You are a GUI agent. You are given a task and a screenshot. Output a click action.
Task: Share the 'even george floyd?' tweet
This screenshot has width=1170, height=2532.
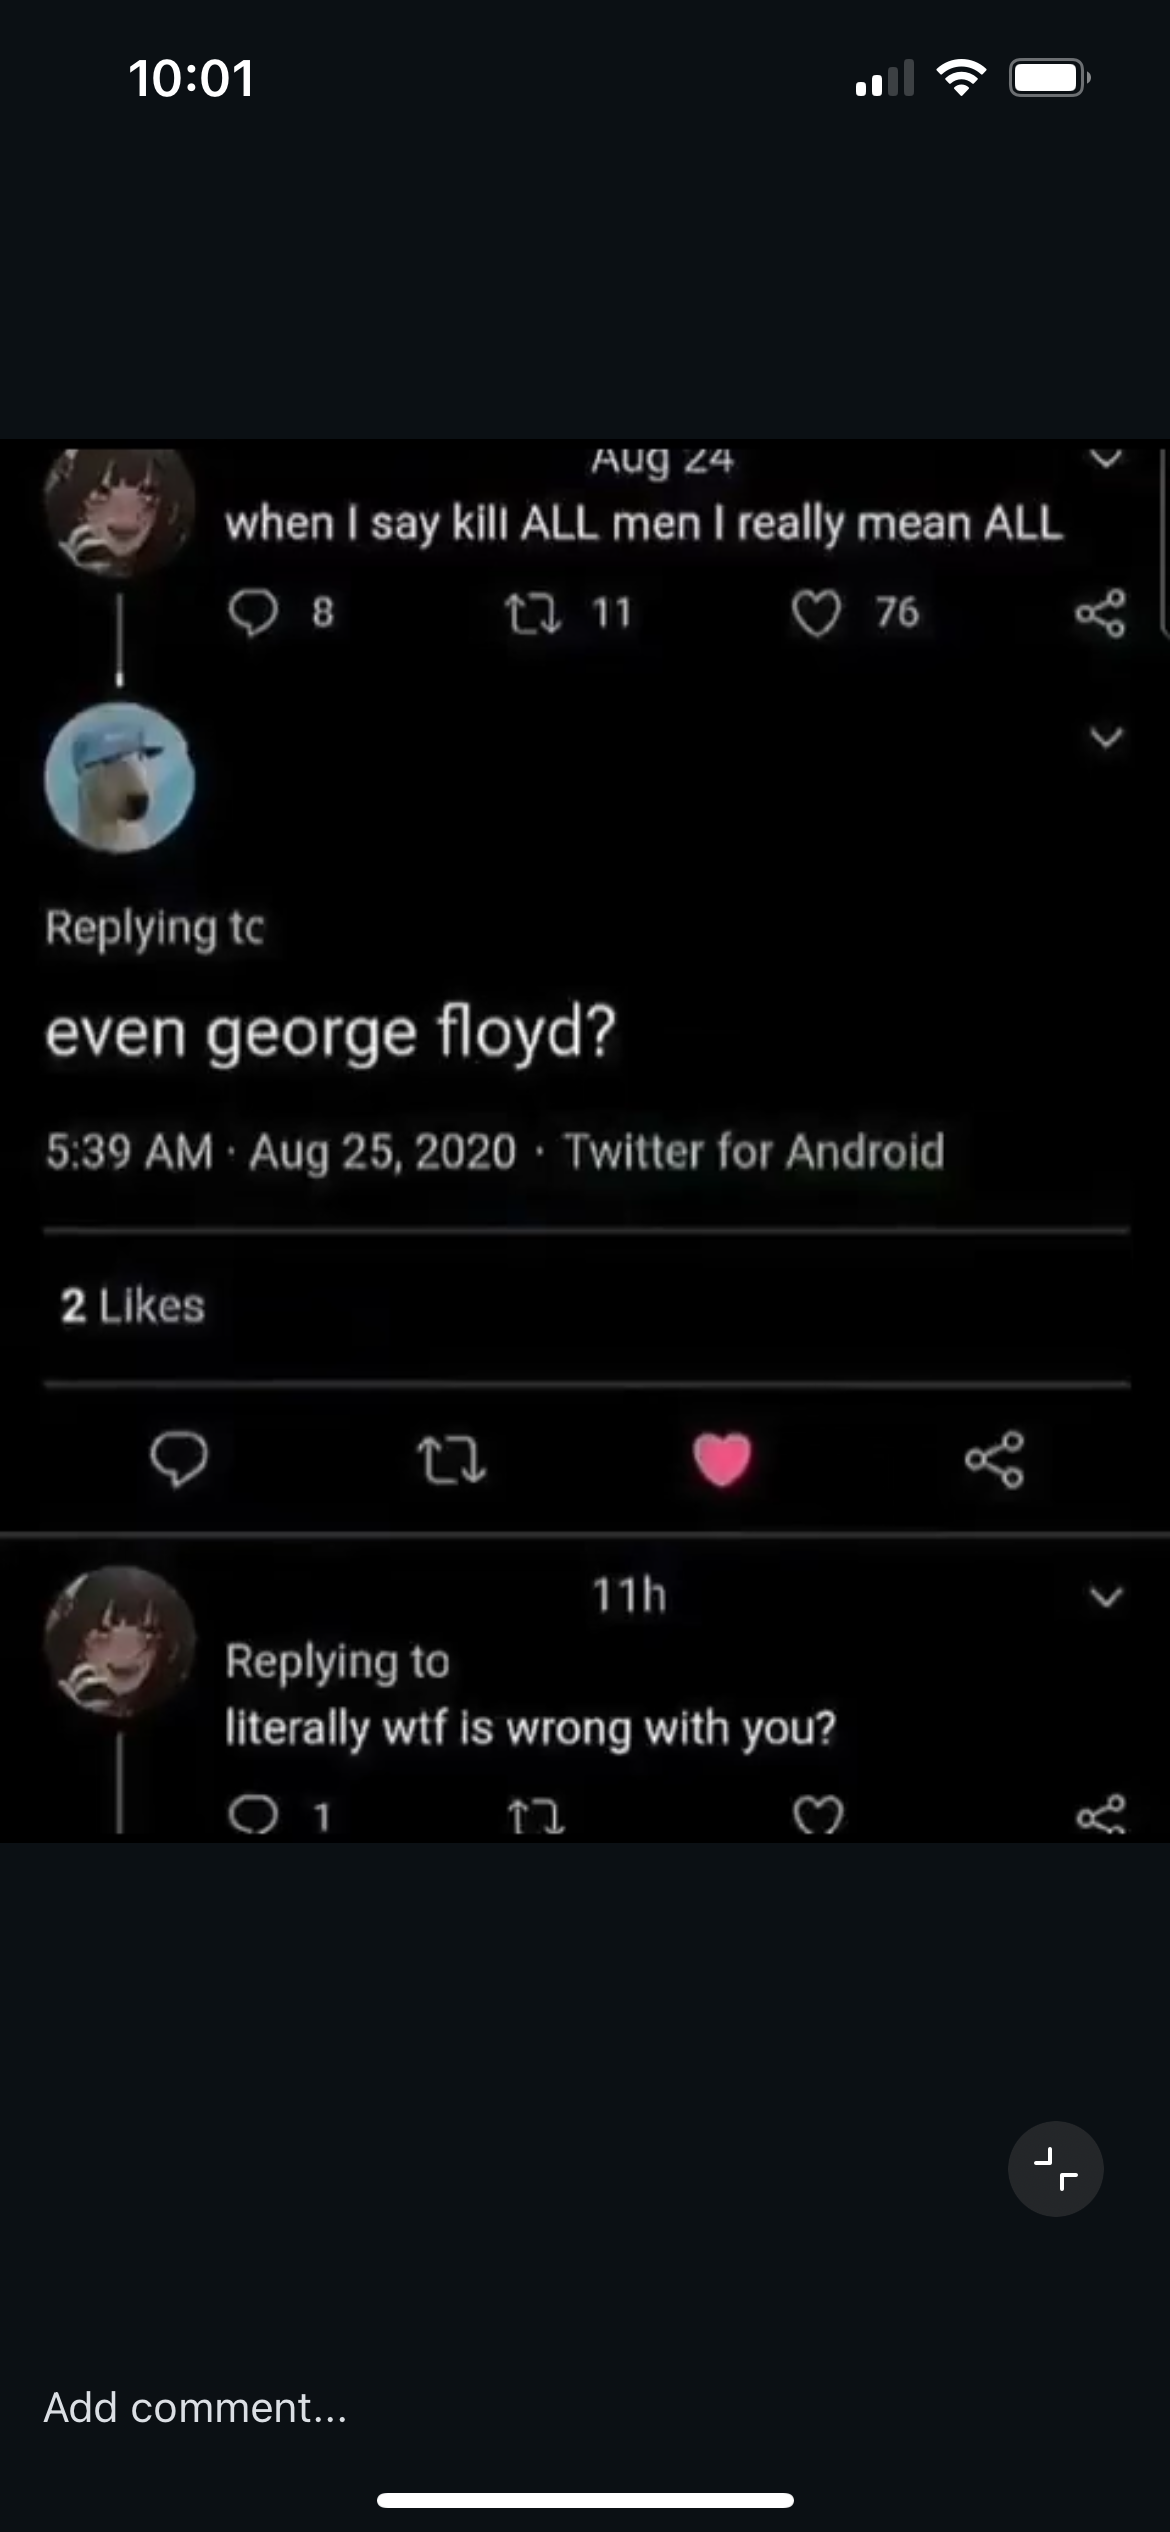click(x=994, y=1460)
